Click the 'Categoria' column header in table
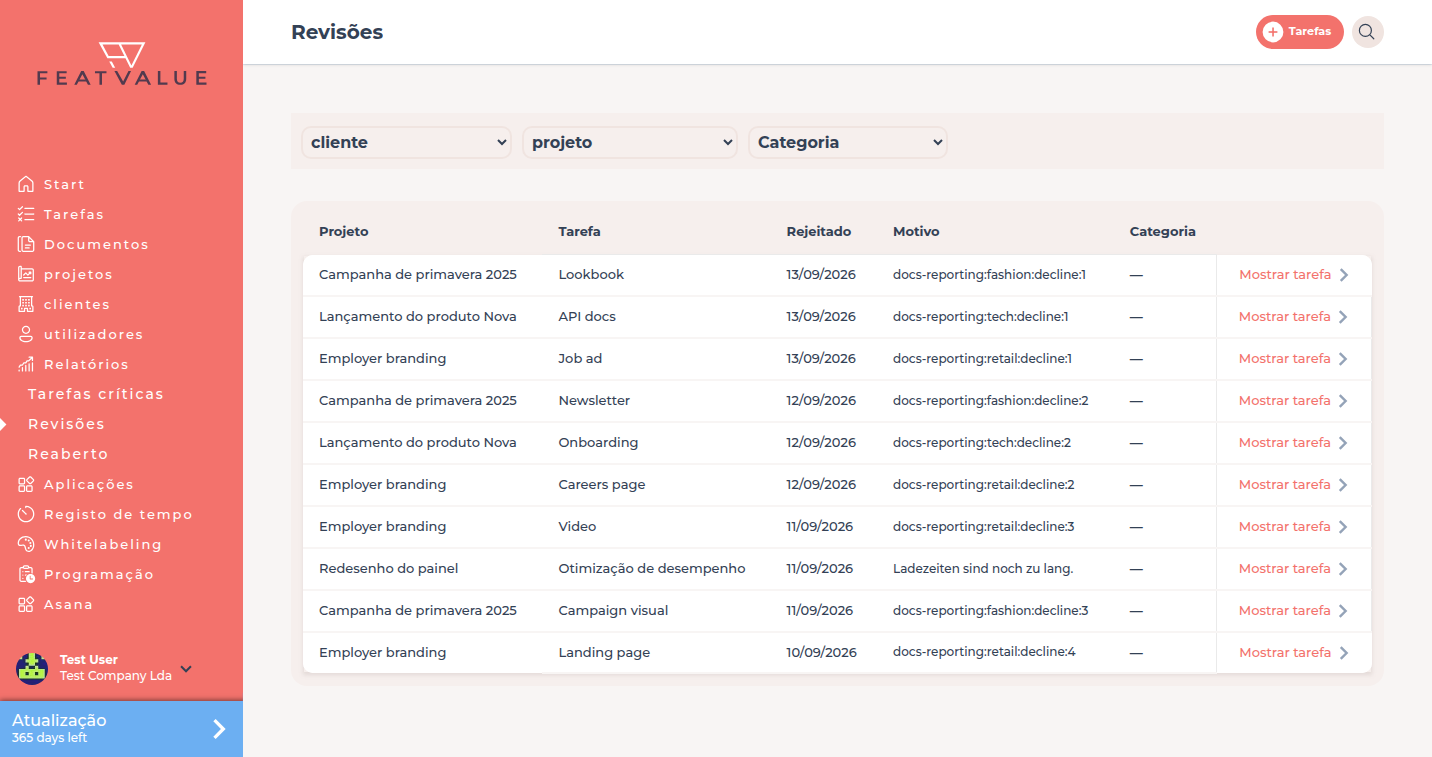 click(1163, 231)
